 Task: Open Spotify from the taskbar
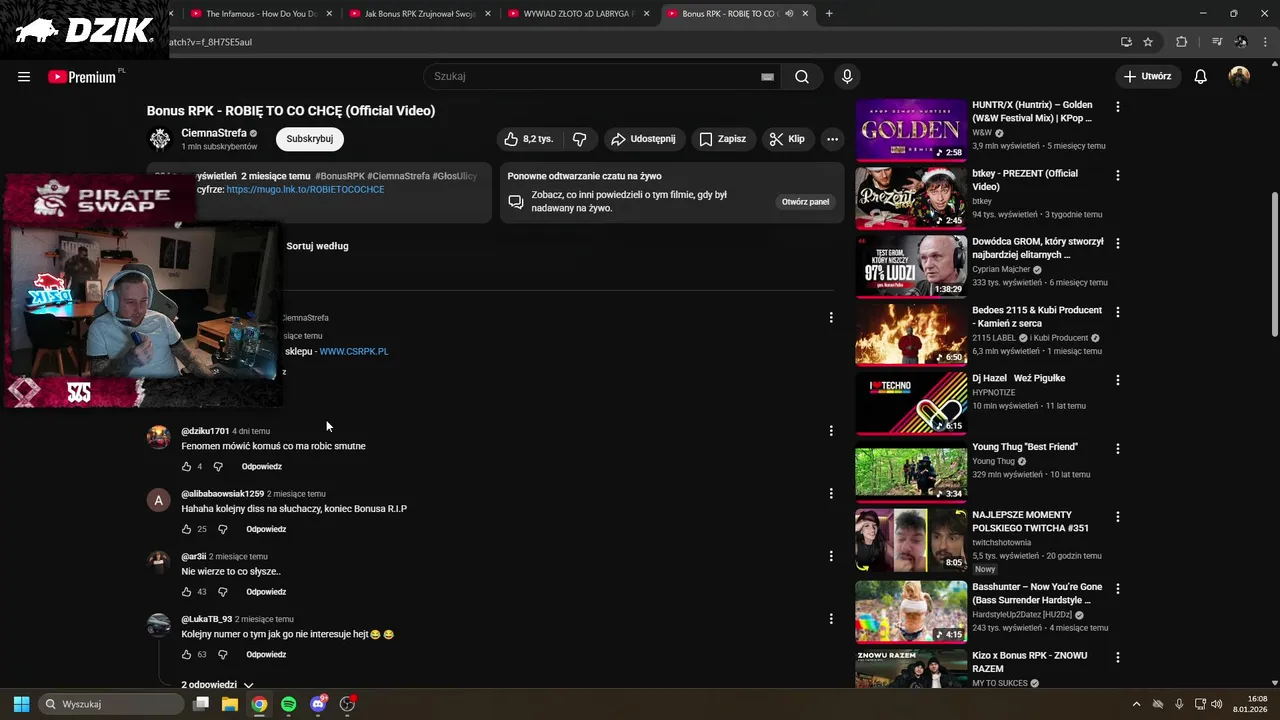point(289,704)
